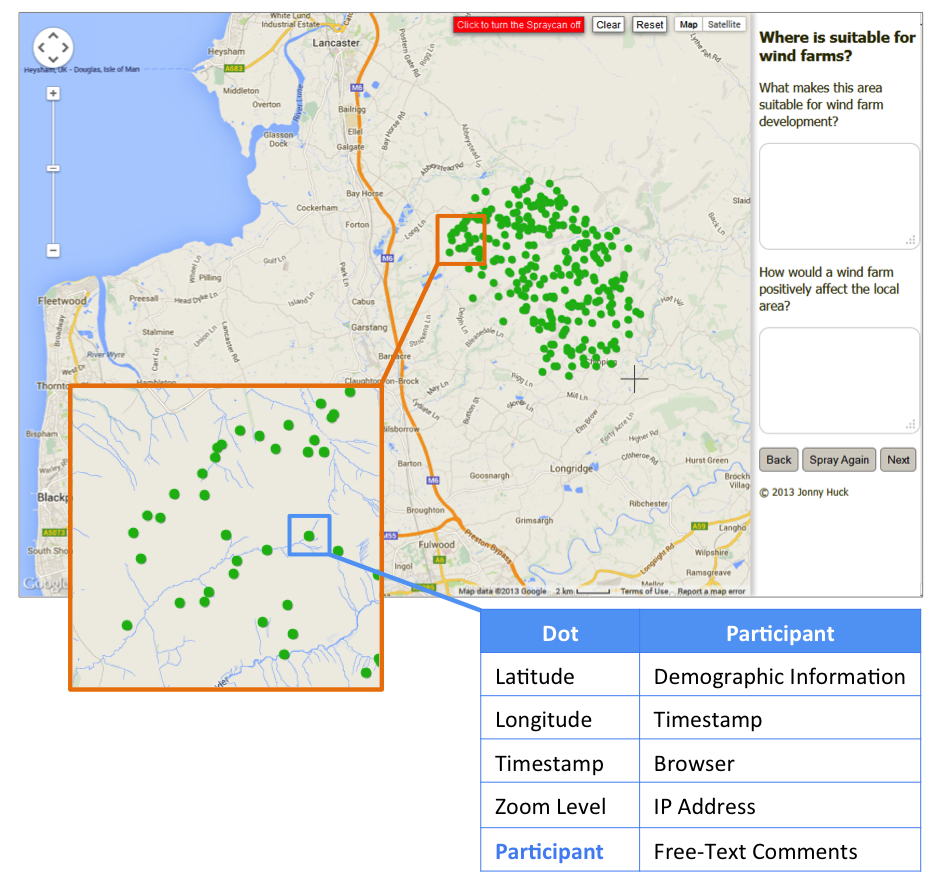The height and width of the screenshot is (893, 936).
Task: Click the positive effects text box
Action: (x=839, y=380)
